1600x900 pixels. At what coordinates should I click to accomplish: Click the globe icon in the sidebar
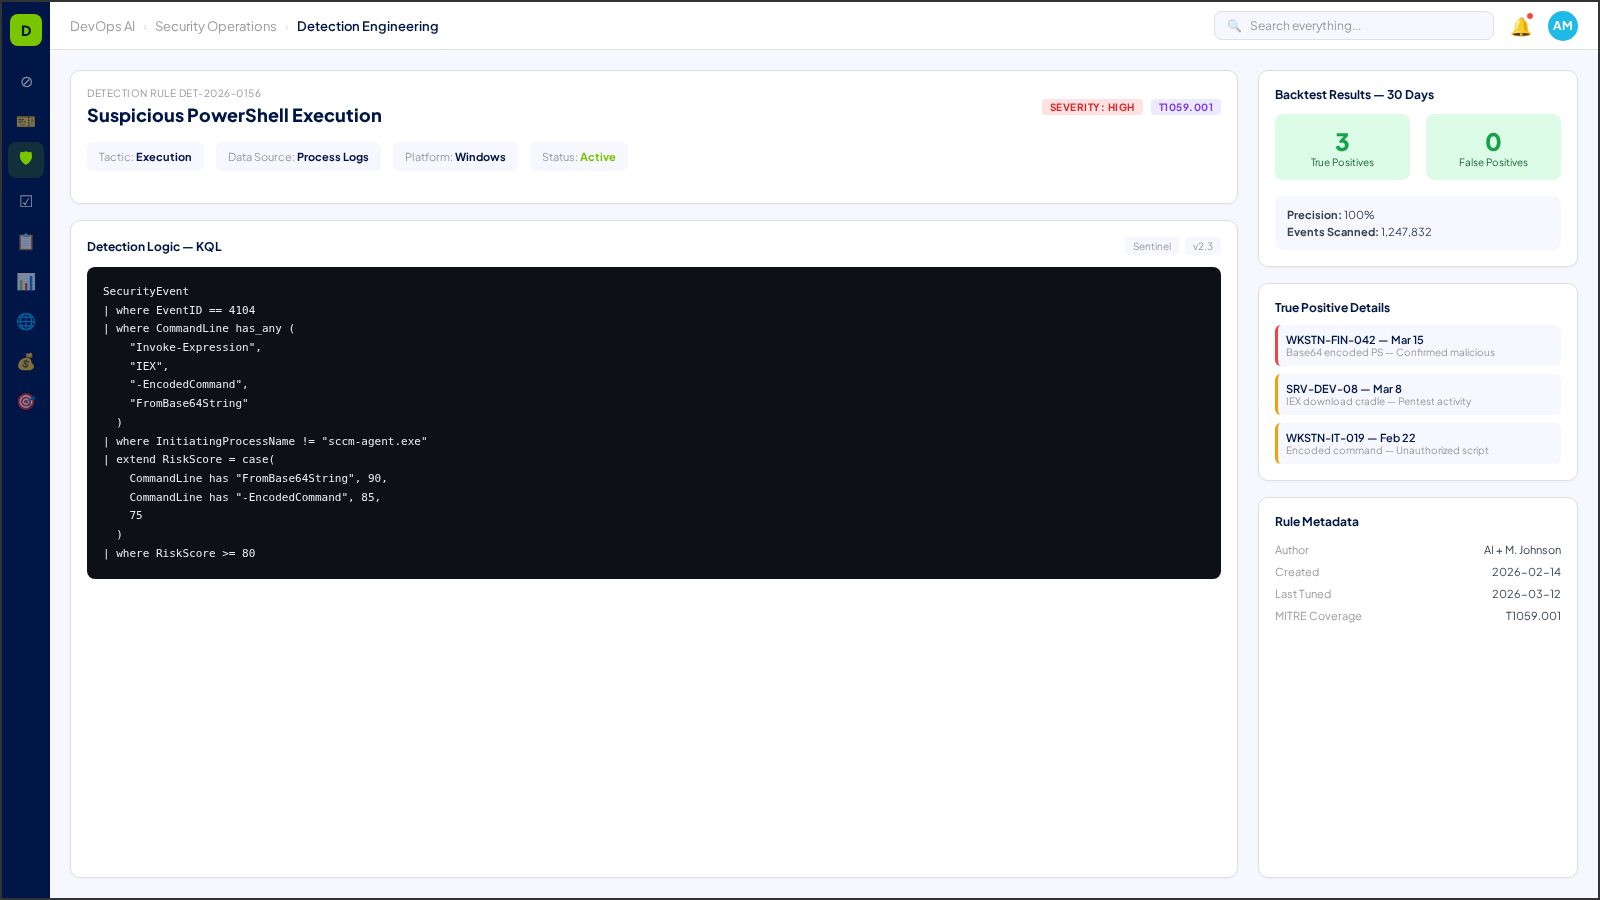point(26,321)
